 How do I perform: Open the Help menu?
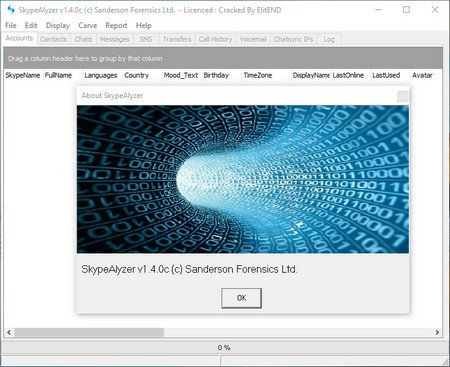[143, 25]
